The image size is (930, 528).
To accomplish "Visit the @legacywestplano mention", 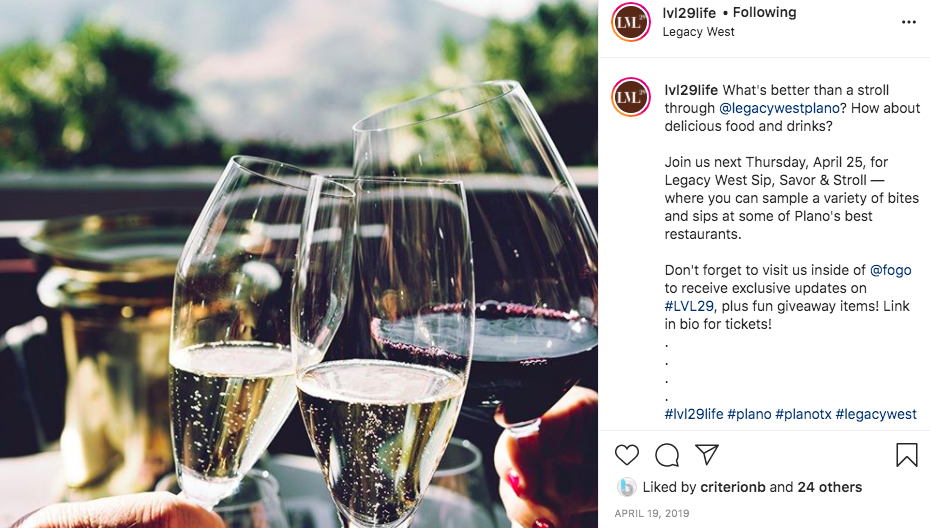I will (x=779, y=108).
